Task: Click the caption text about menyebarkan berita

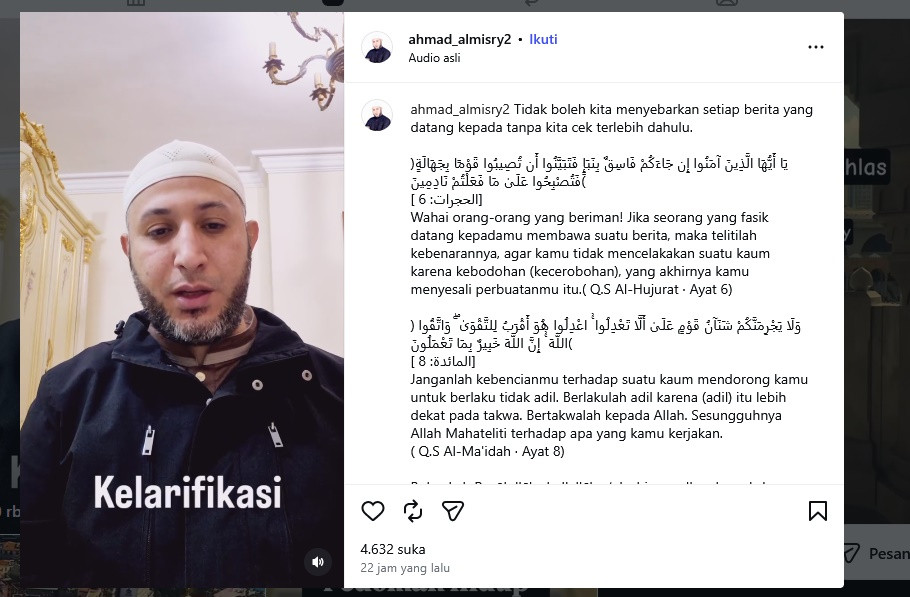Action: coord(612,118)
